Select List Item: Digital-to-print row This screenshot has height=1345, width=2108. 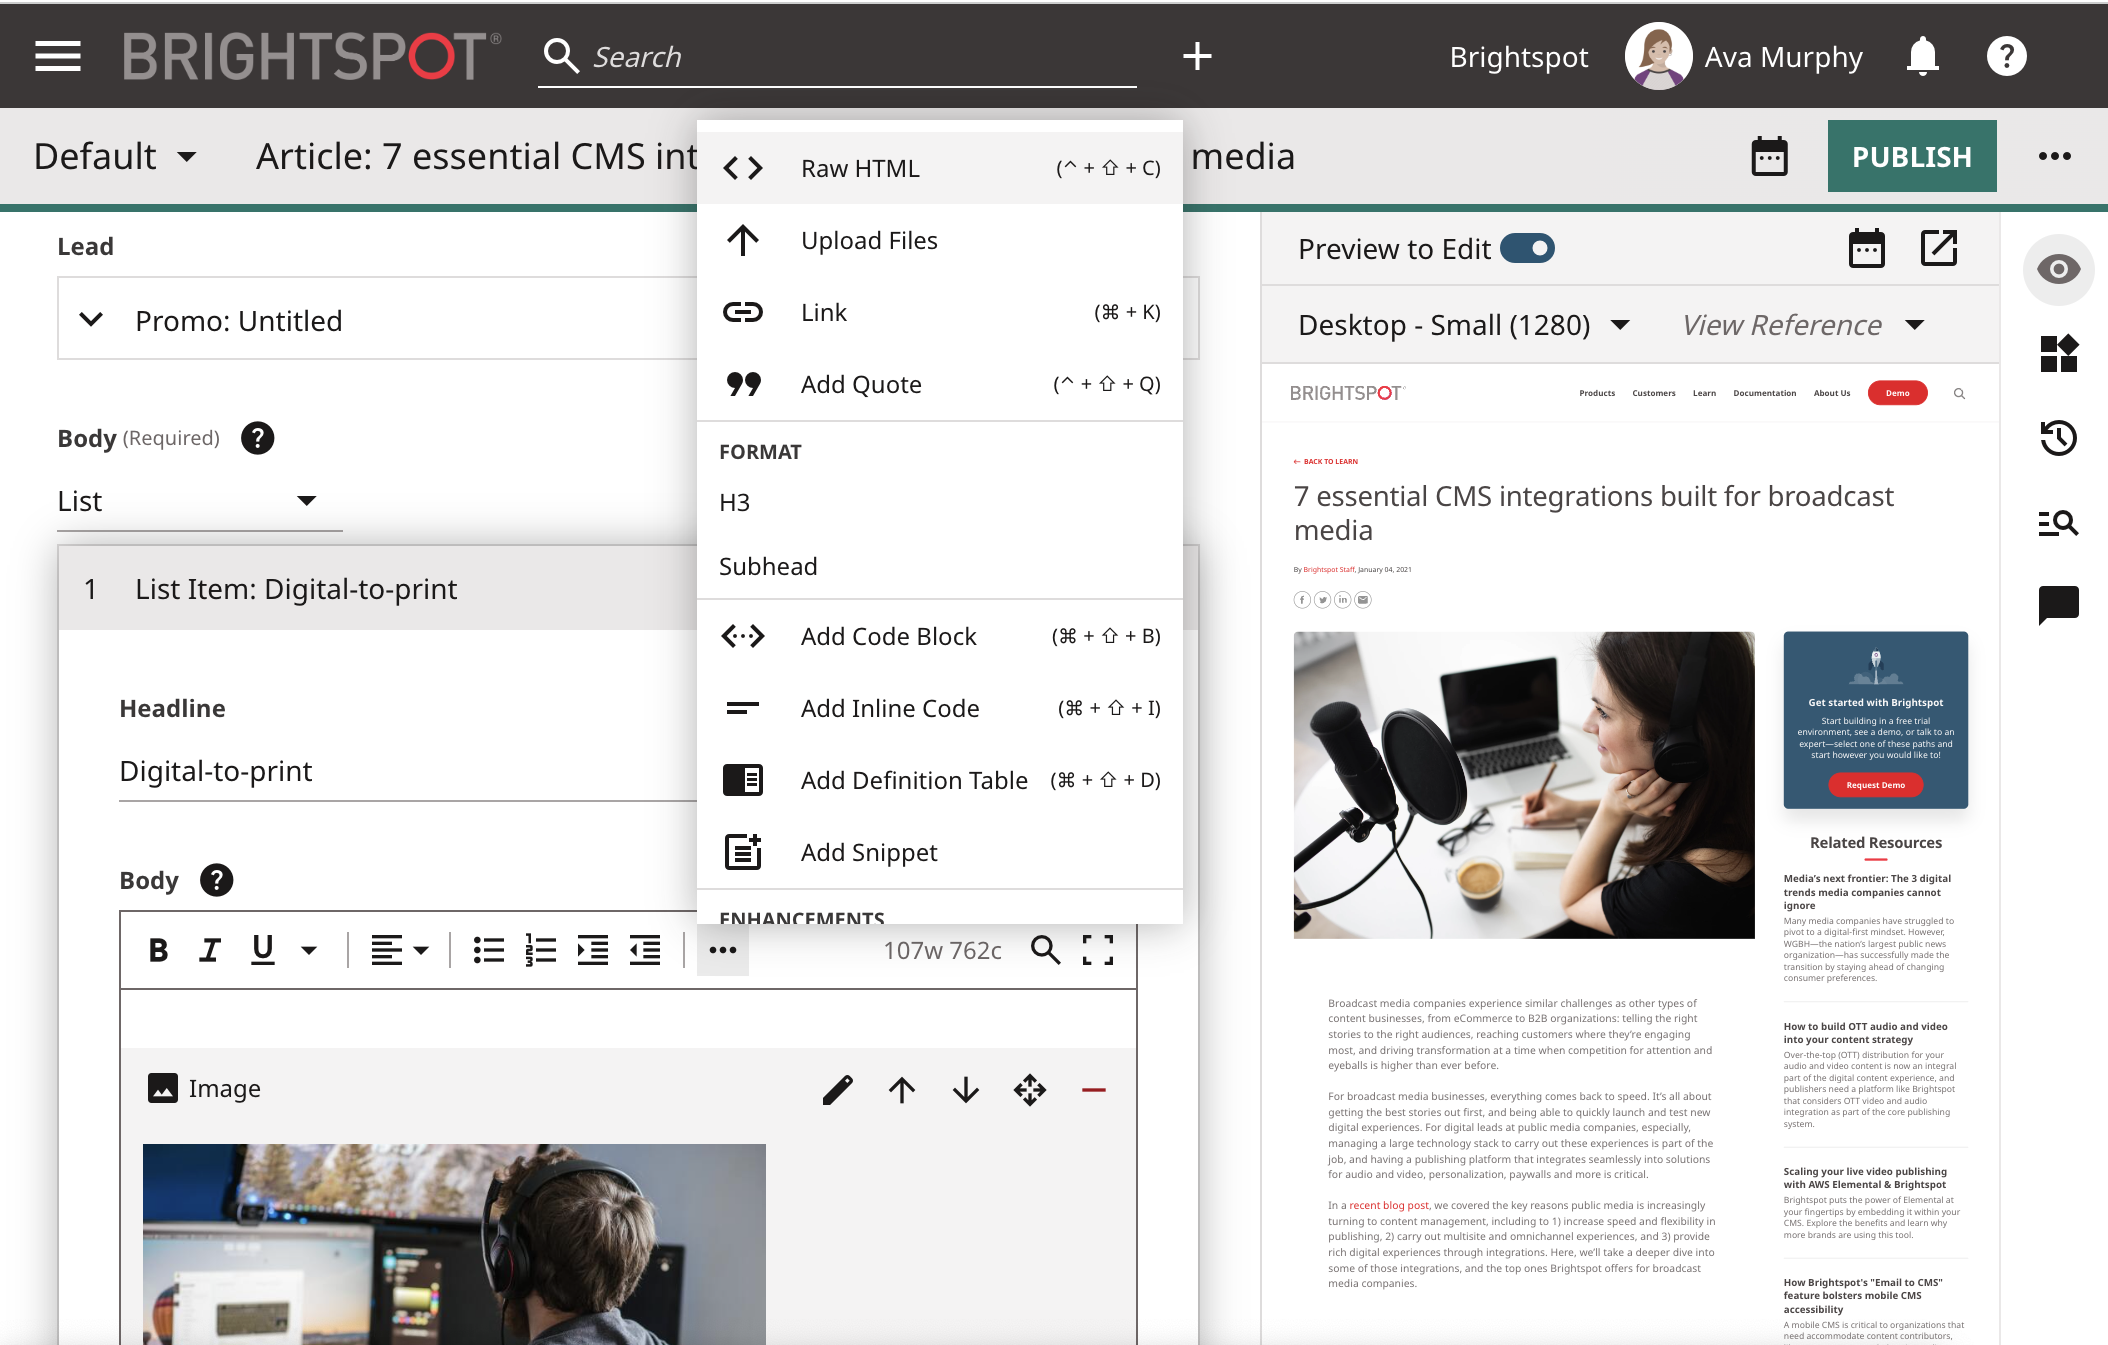(378, 589)
